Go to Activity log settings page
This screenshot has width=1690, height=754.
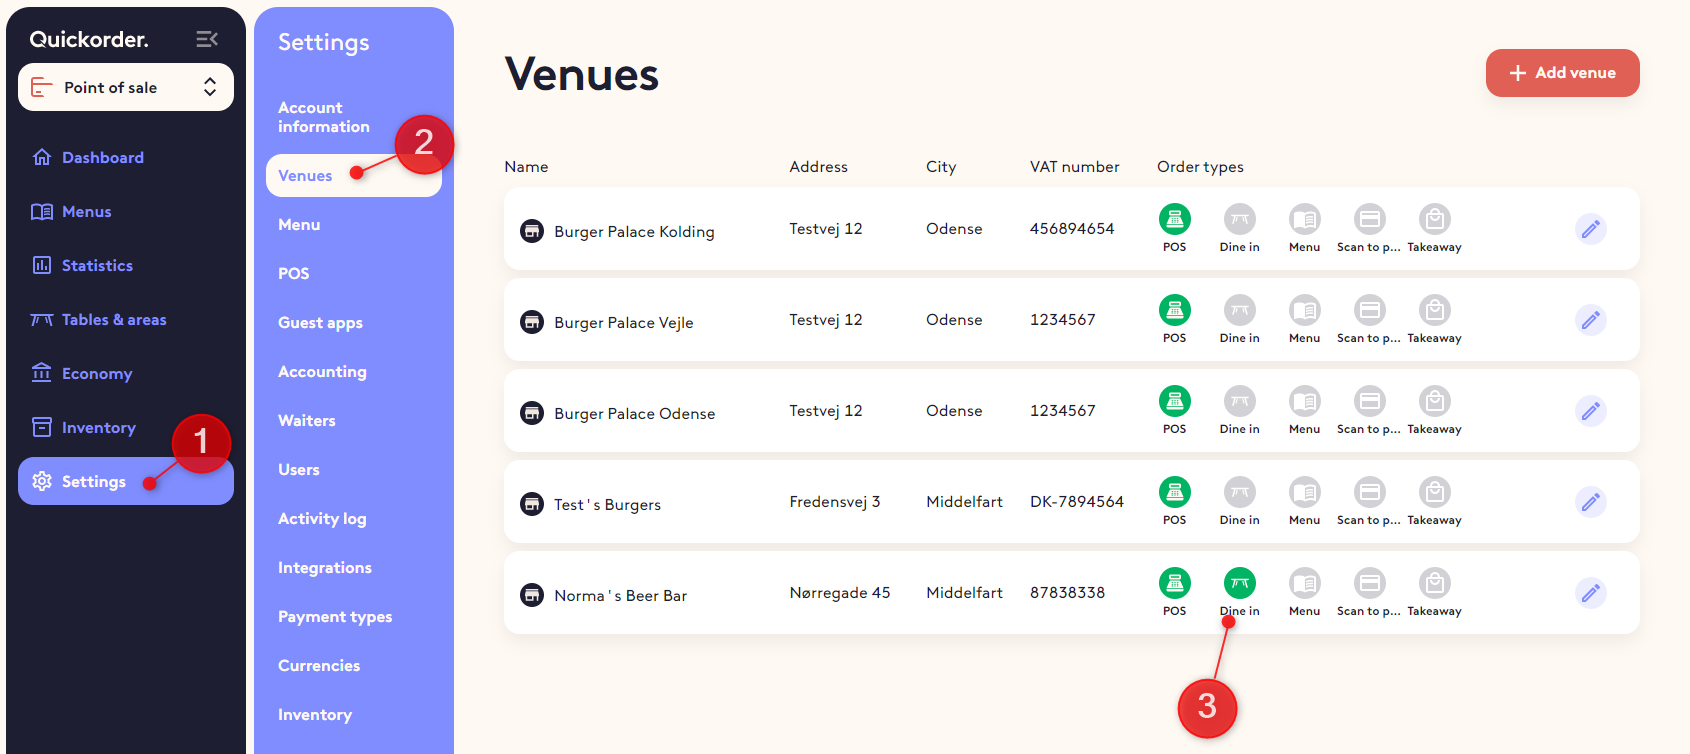[322, 519]
